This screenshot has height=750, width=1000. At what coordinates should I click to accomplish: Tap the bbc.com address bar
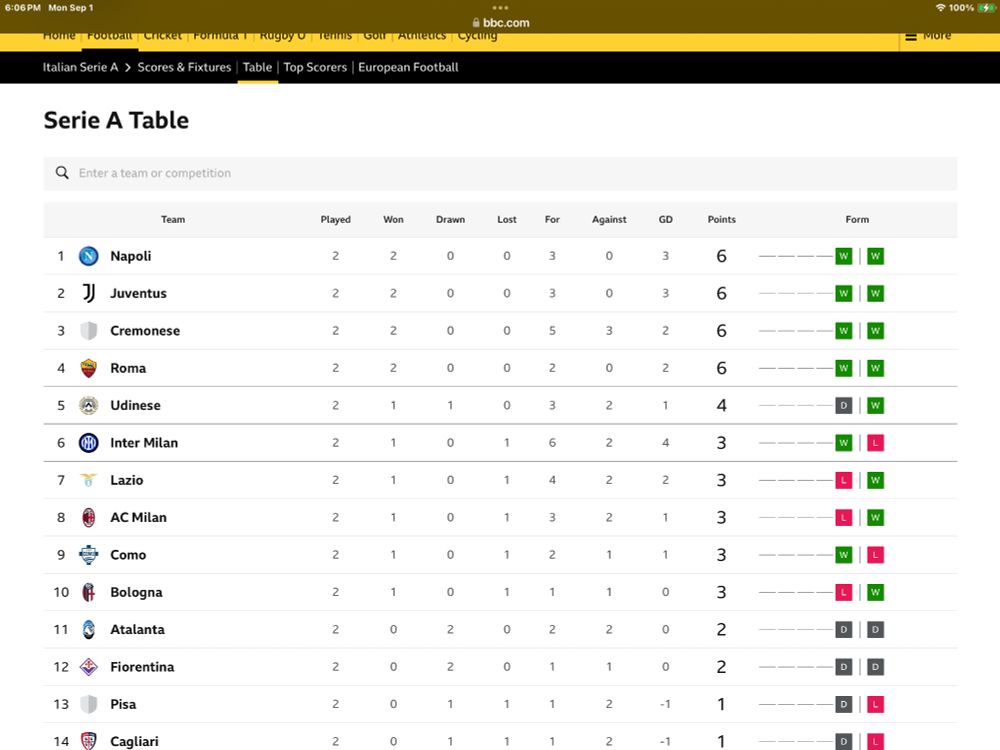500,22
